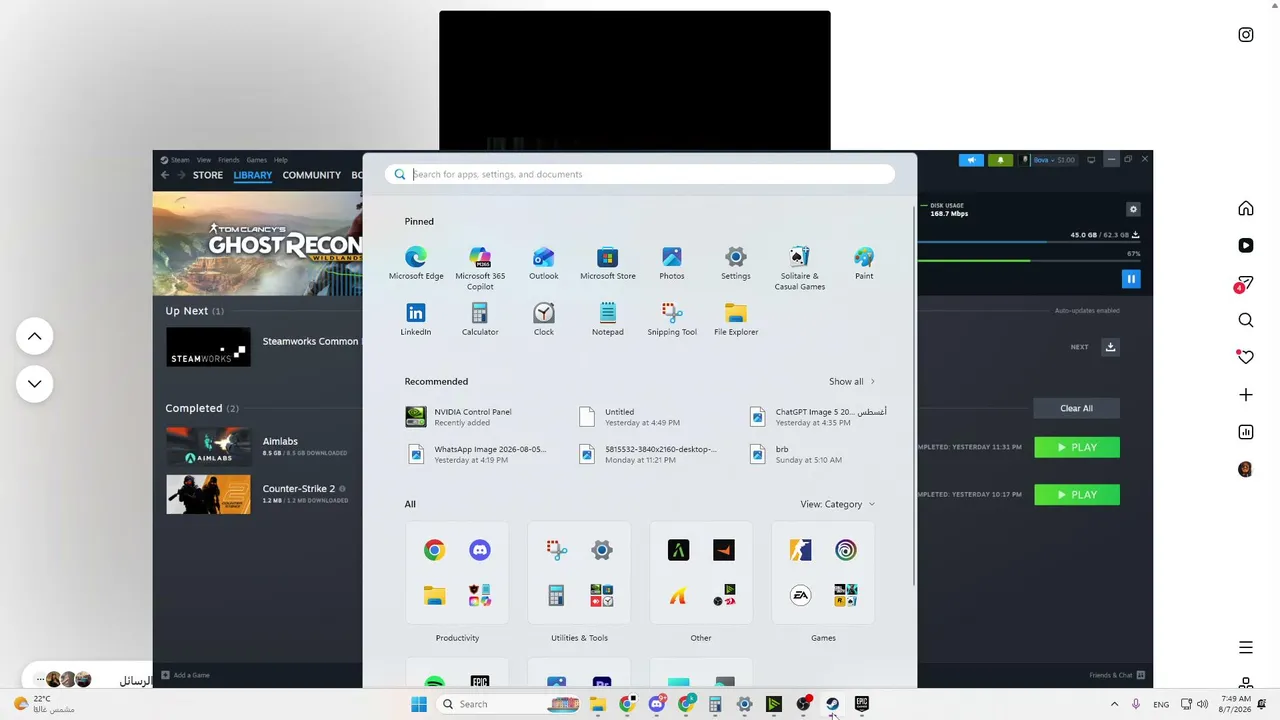Click the taskbar Search box
1280x720 pixels.
[507, 704]
